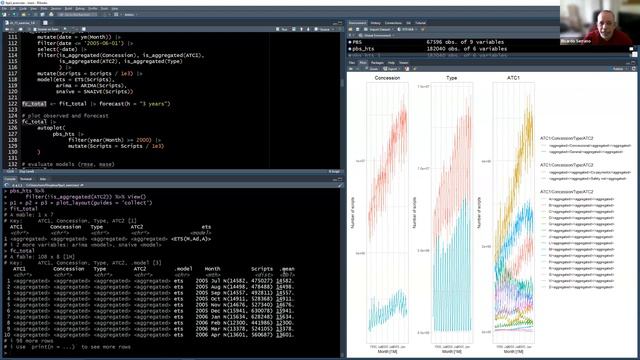Open Find/Replace with the magnifier icon
640x360 pixels.
pyautogui.click(x=65, y=29)
